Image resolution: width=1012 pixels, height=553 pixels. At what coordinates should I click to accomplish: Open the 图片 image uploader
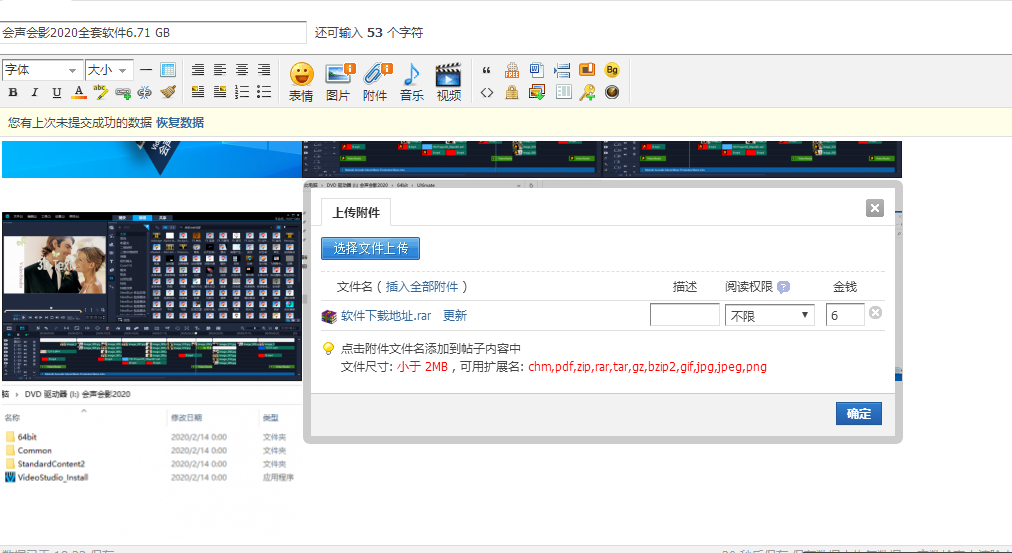pyautogui.click(x=338, y=82)
